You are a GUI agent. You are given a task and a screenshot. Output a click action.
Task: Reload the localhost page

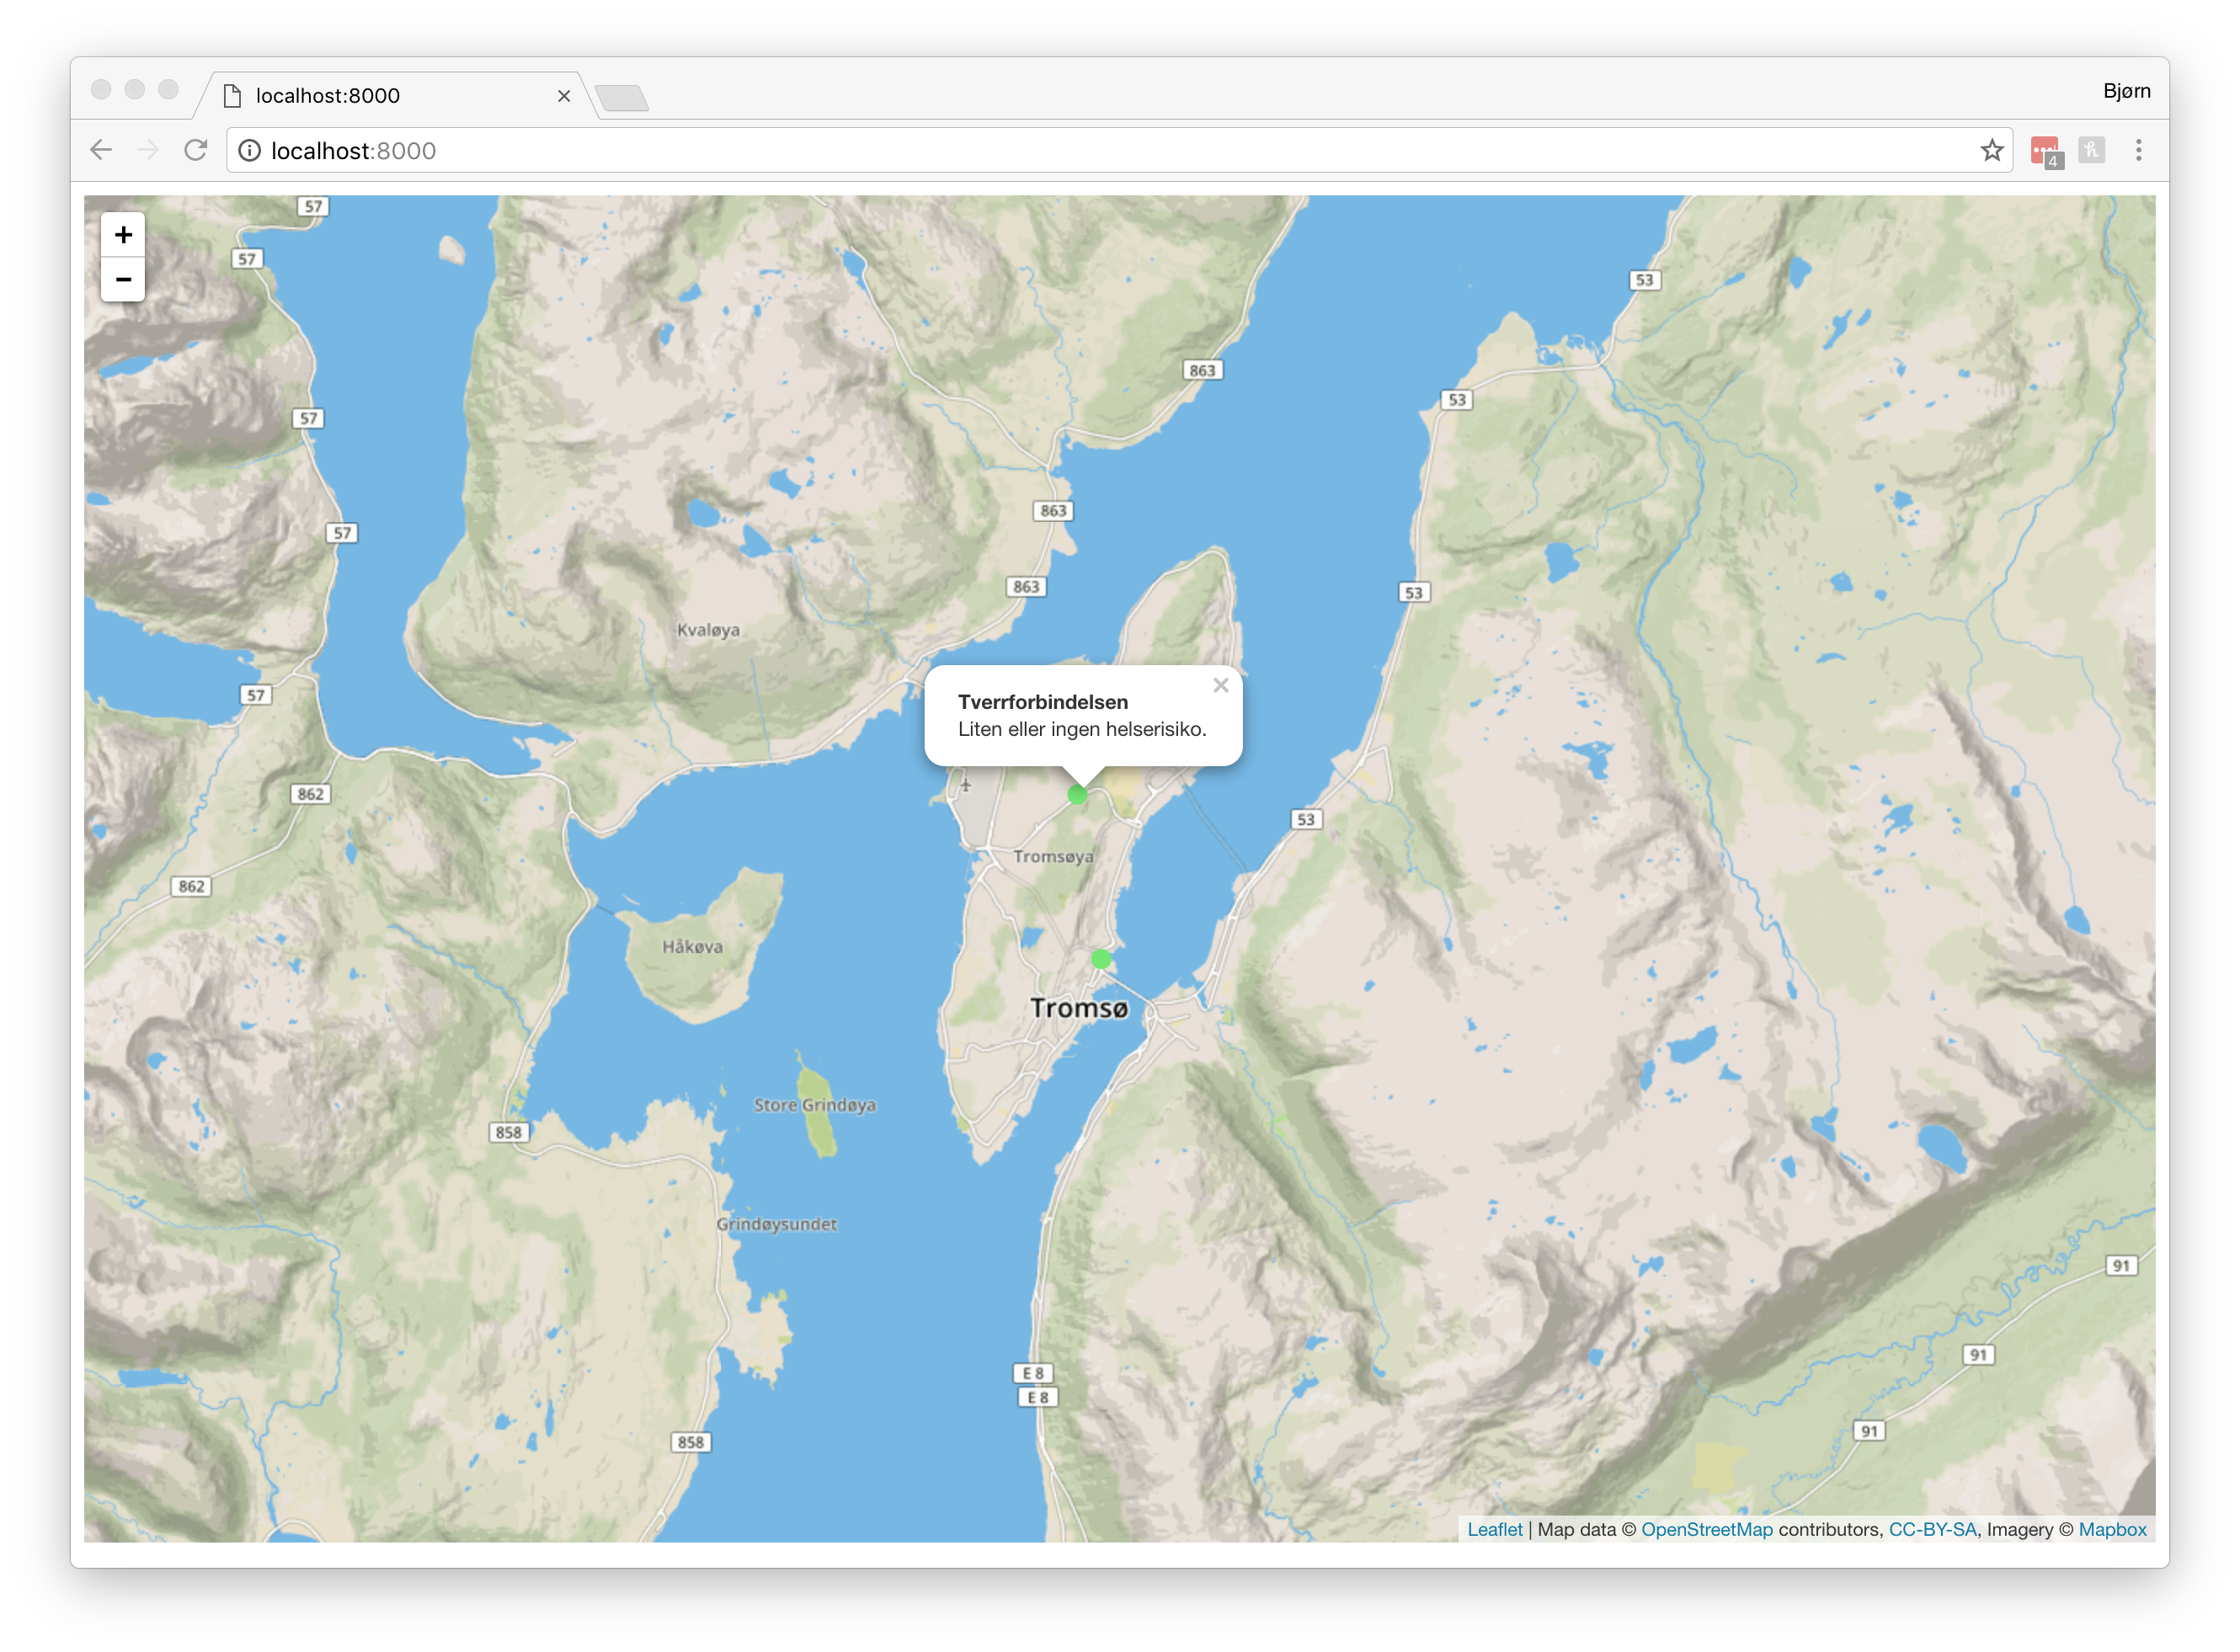tap(196, 151)
